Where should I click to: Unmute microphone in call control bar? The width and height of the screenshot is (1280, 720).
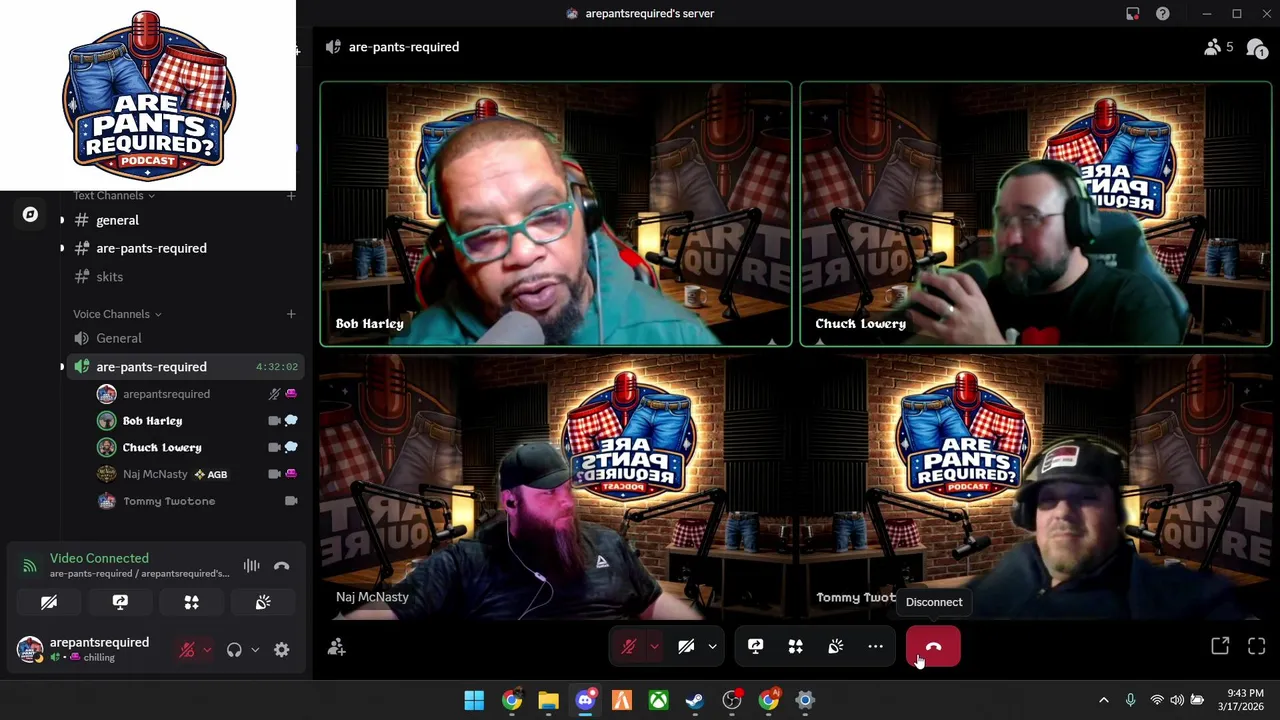[628, 647]
